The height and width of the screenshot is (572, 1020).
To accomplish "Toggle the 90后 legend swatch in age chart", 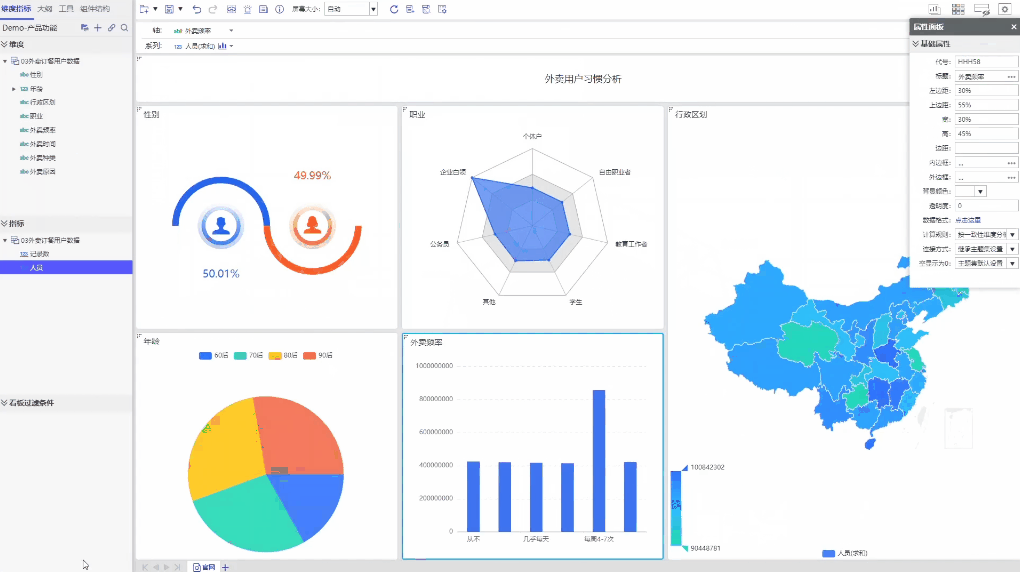I will (x=309, y=355).
